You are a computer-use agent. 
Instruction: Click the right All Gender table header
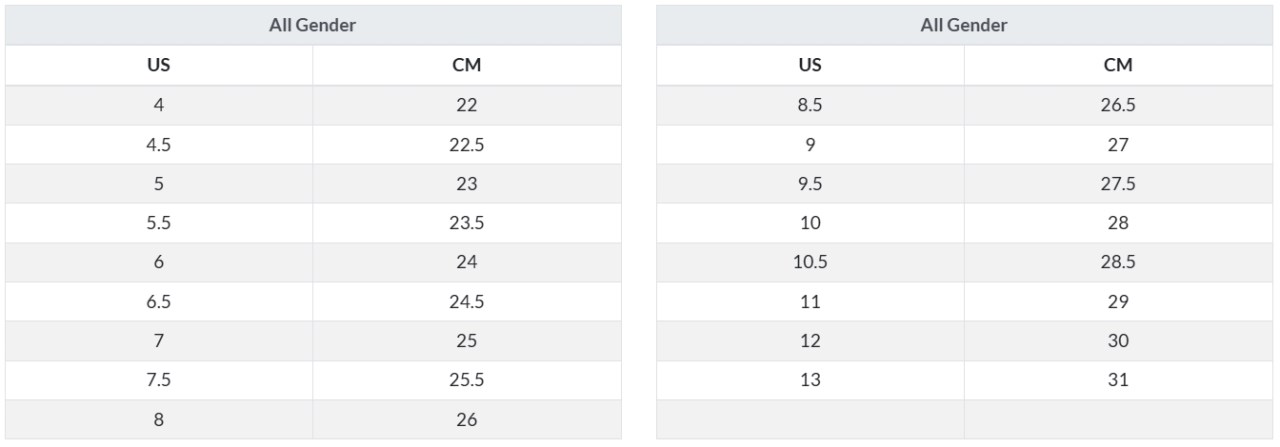click(964, 25)
